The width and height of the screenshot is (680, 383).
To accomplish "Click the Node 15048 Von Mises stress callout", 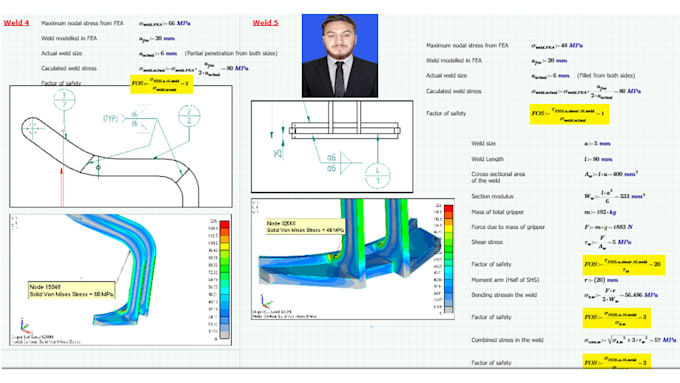I will [72, 291].
